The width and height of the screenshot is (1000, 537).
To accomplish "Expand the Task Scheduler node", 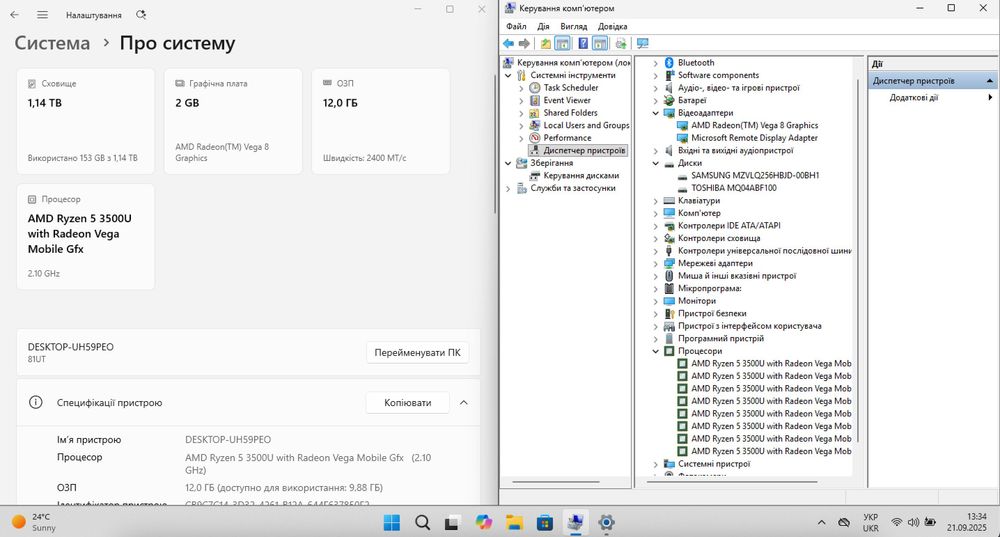I will click(x=521, y=88).
